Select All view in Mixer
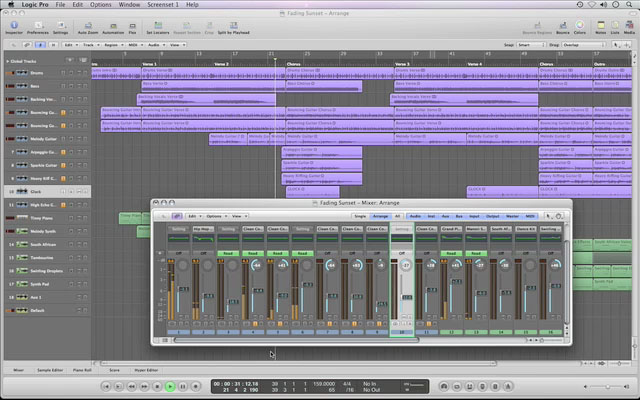Image resolution: width=640 pixels, height=400 pixels. coord(397,216)
